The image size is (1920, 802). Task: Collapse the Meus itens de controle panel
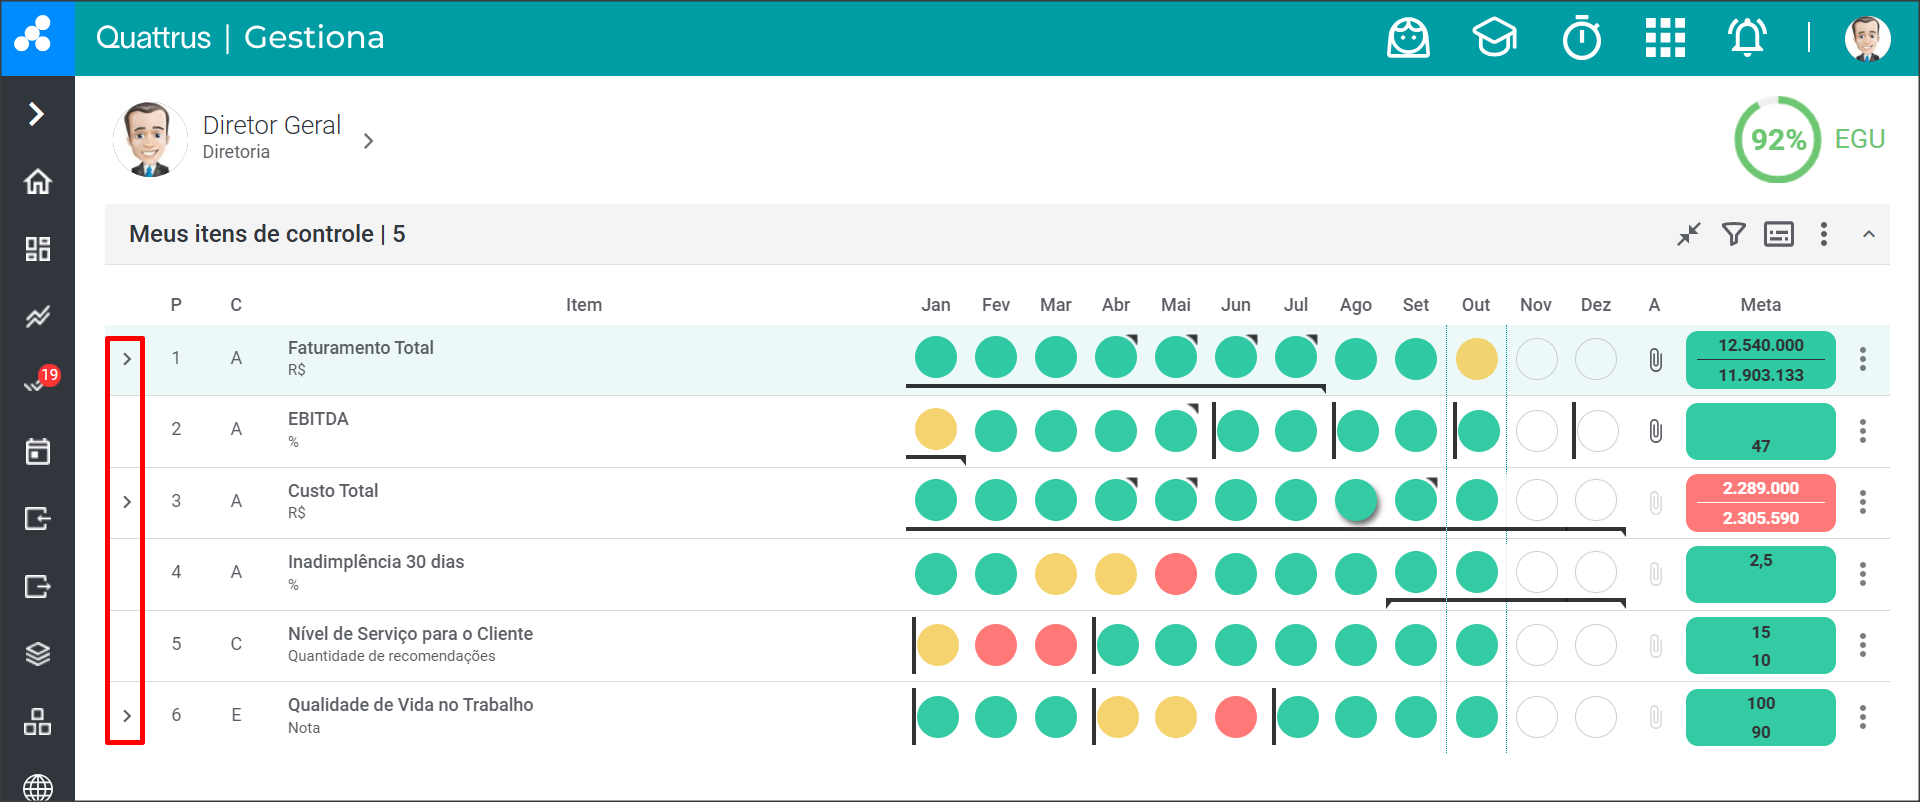point(1868,234)
